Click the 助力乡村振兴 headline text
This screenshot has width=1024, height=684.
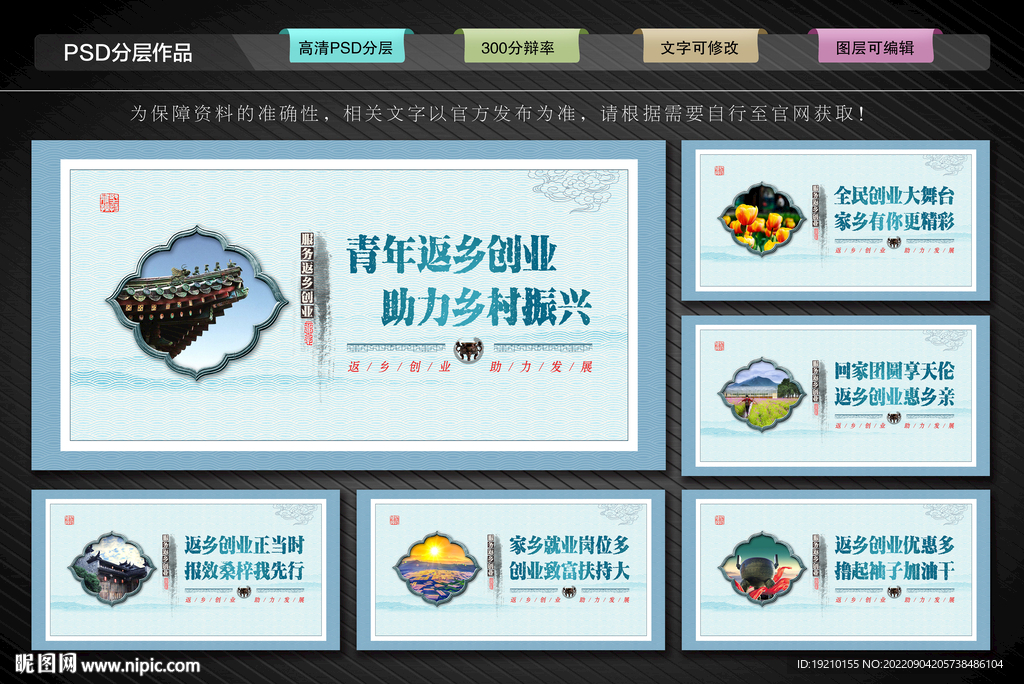(x=487, y=308)
